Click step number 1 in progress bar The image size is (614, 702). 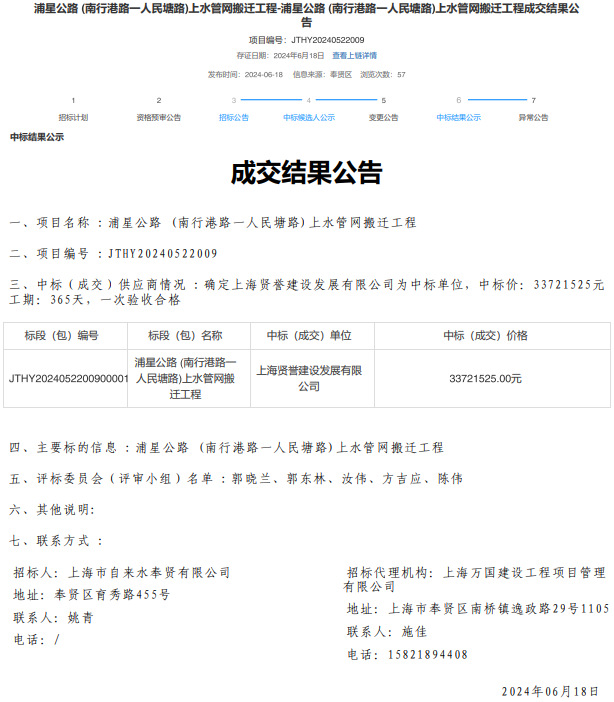point(73,100)
